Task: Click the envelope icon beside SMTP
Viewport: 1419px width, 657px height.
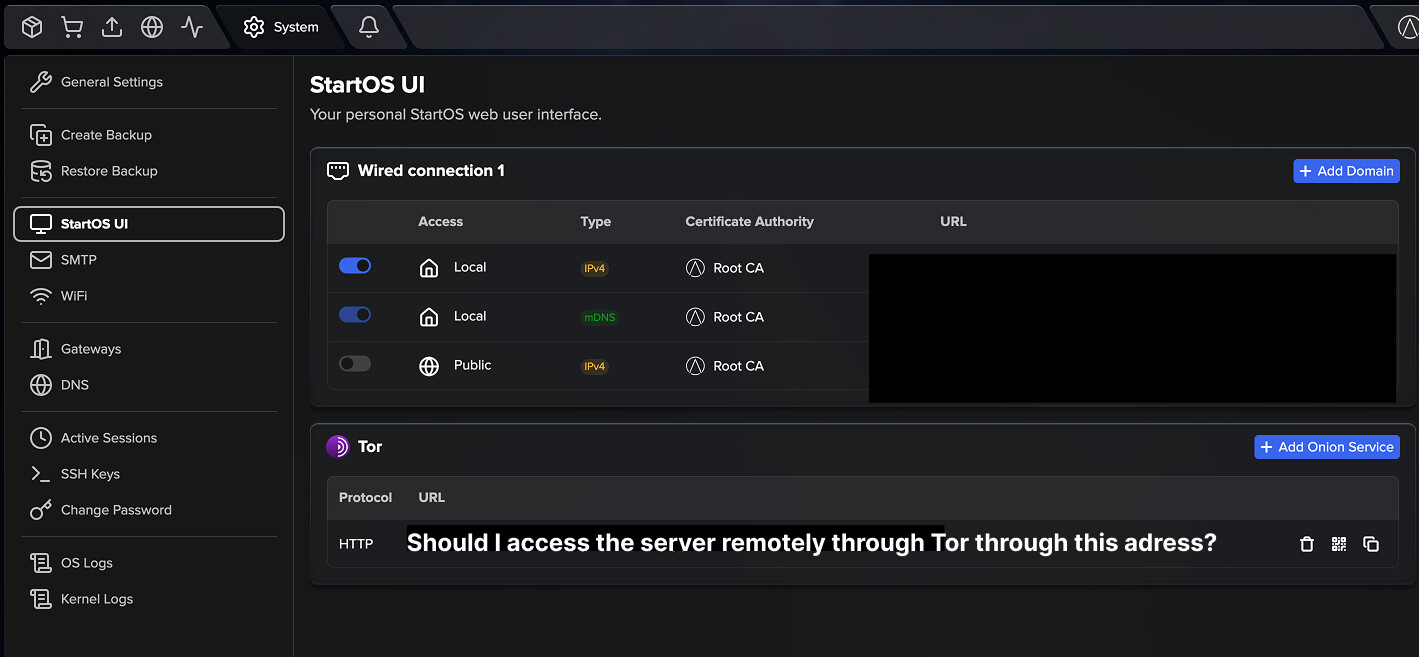Action: click(41, 260)
